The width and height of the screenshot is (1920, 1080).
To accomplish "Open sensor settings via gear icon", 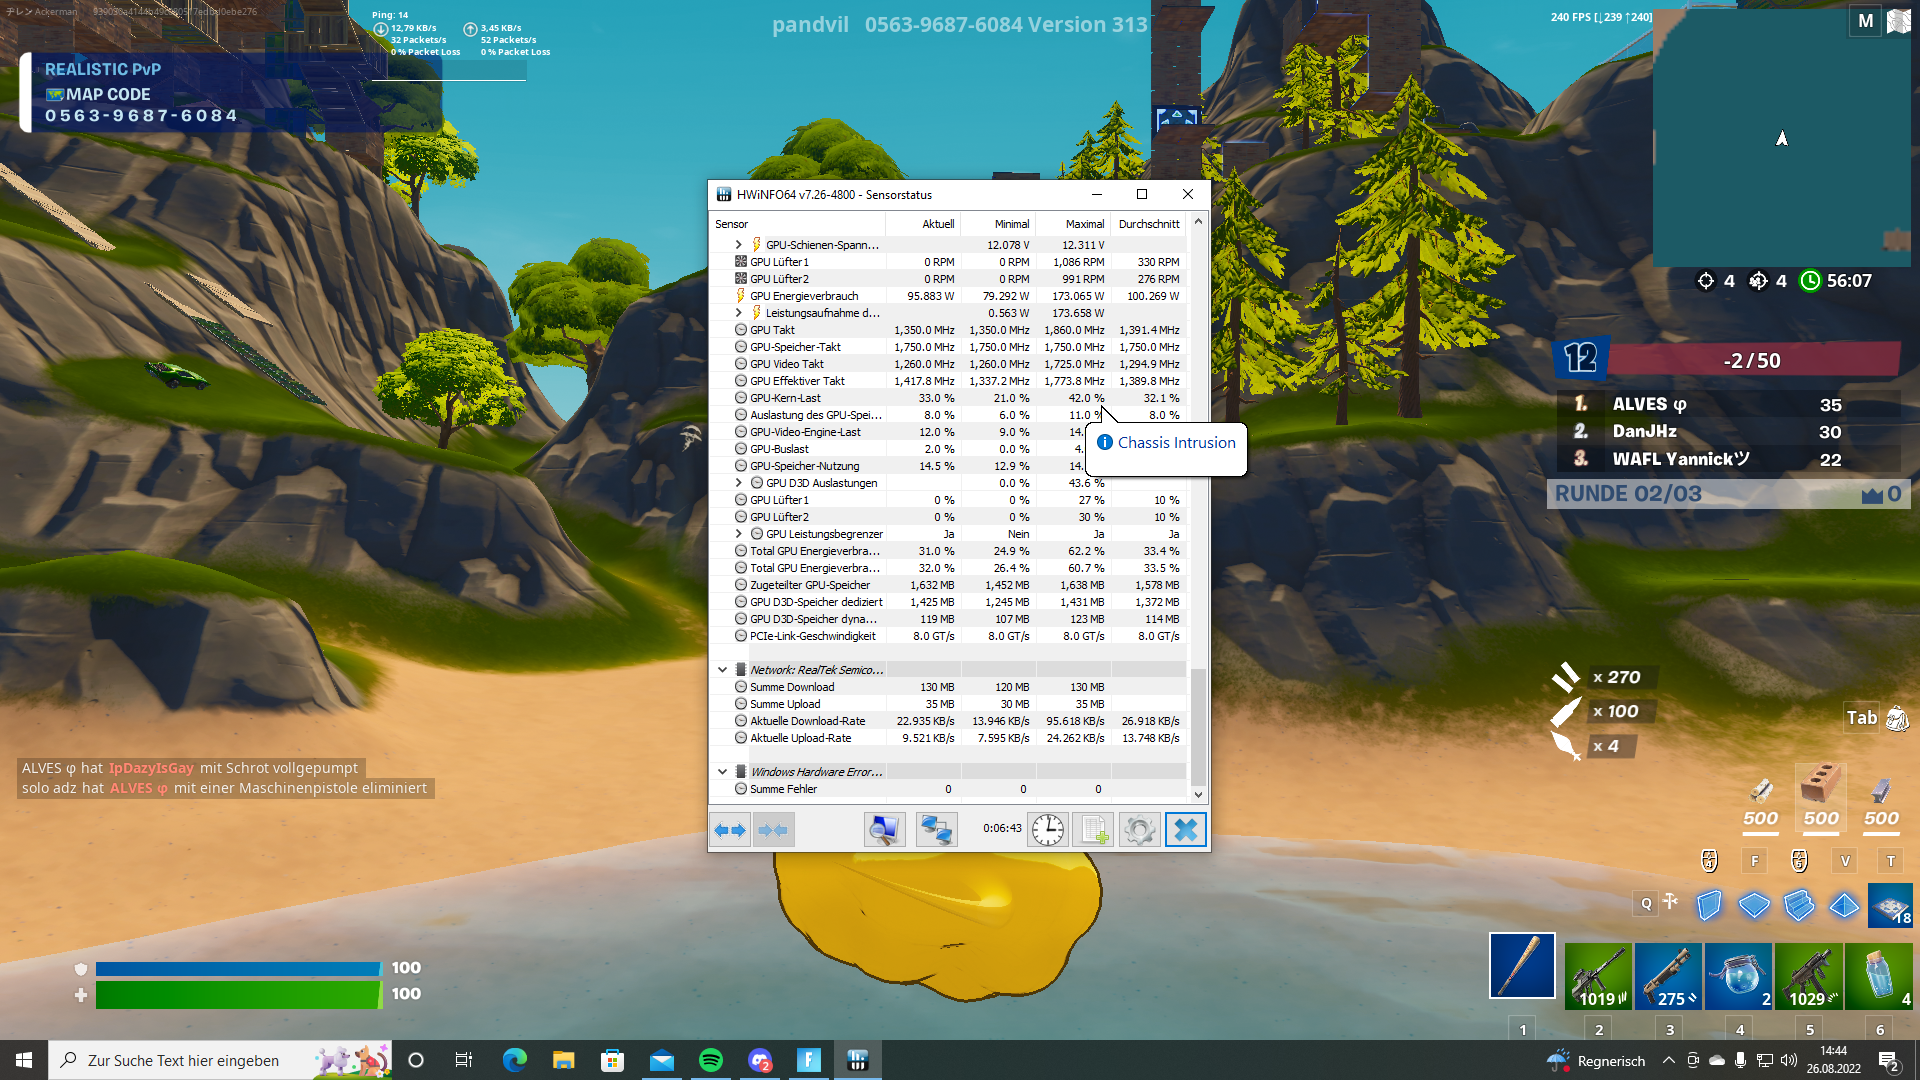I will (1139, 830).
